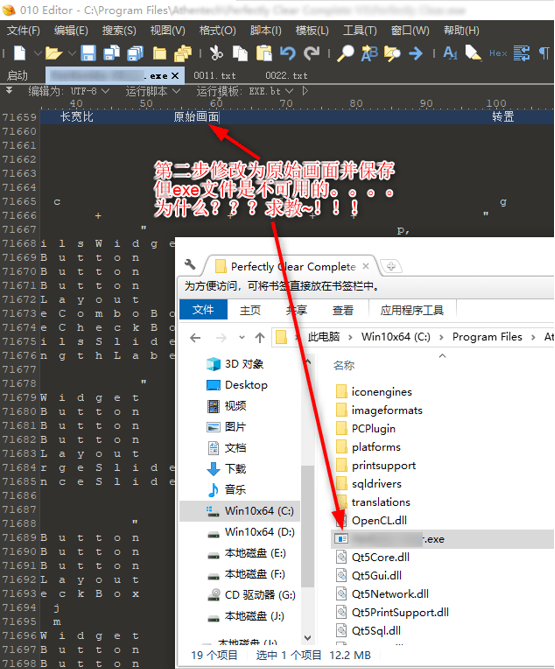555x669 pixels.
Task: Expand the Open File dropdown arrow
Action: (72, 53)
